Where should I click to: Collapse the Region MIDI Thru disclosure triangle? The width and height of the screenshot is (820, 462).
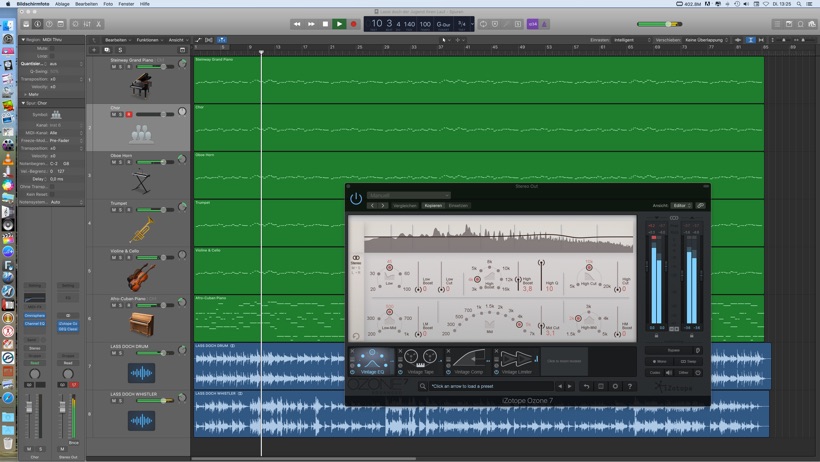[22, 40]
